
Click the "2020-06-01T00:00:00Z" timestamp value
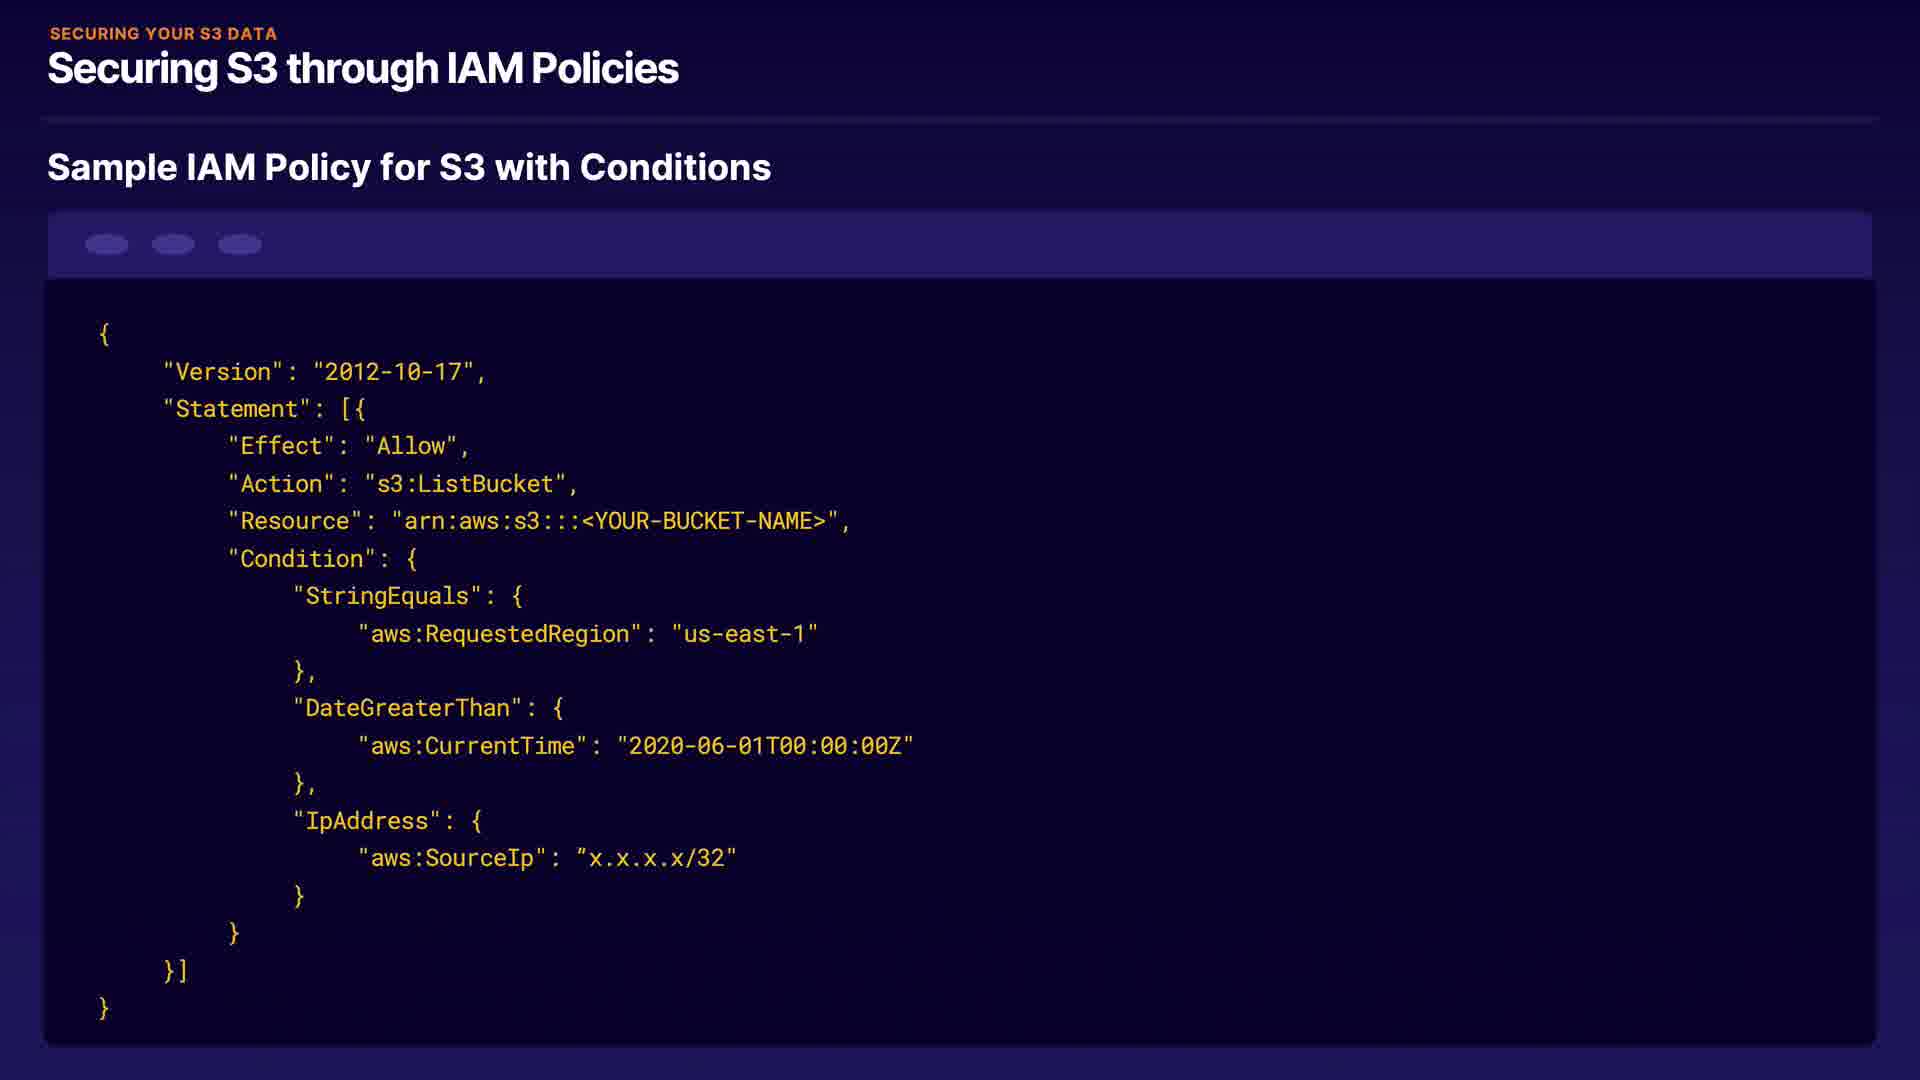(x=765, y=746)
